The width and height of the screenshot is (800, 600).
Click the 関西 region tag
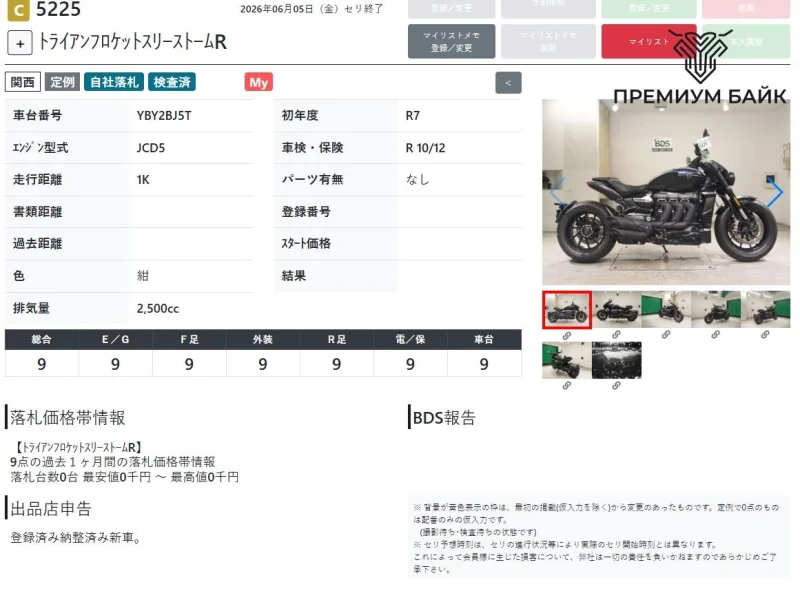(23, 82)
